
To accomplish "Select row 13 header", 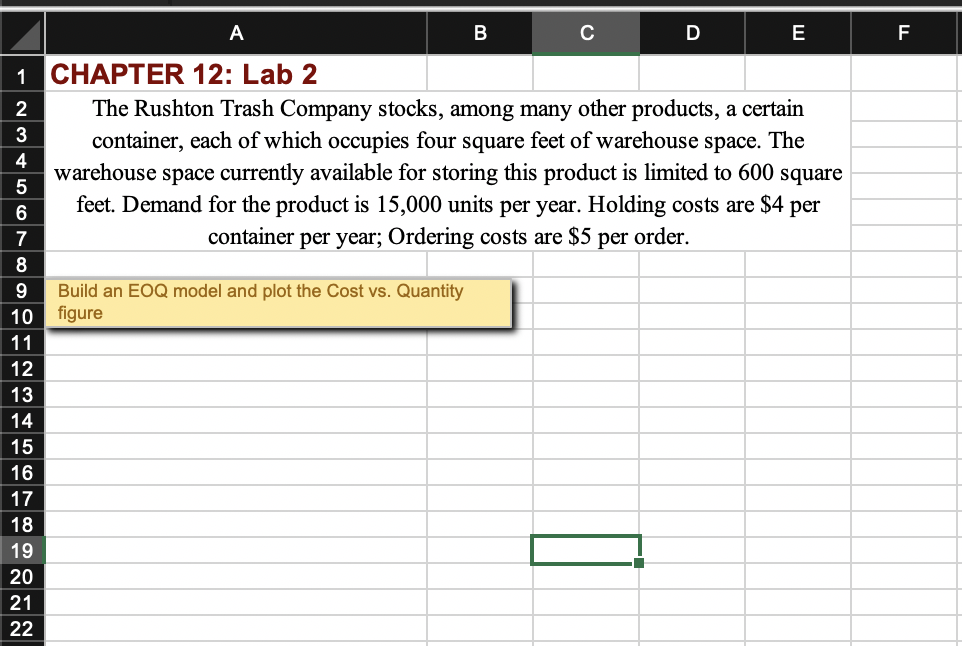I will [22, 394].
